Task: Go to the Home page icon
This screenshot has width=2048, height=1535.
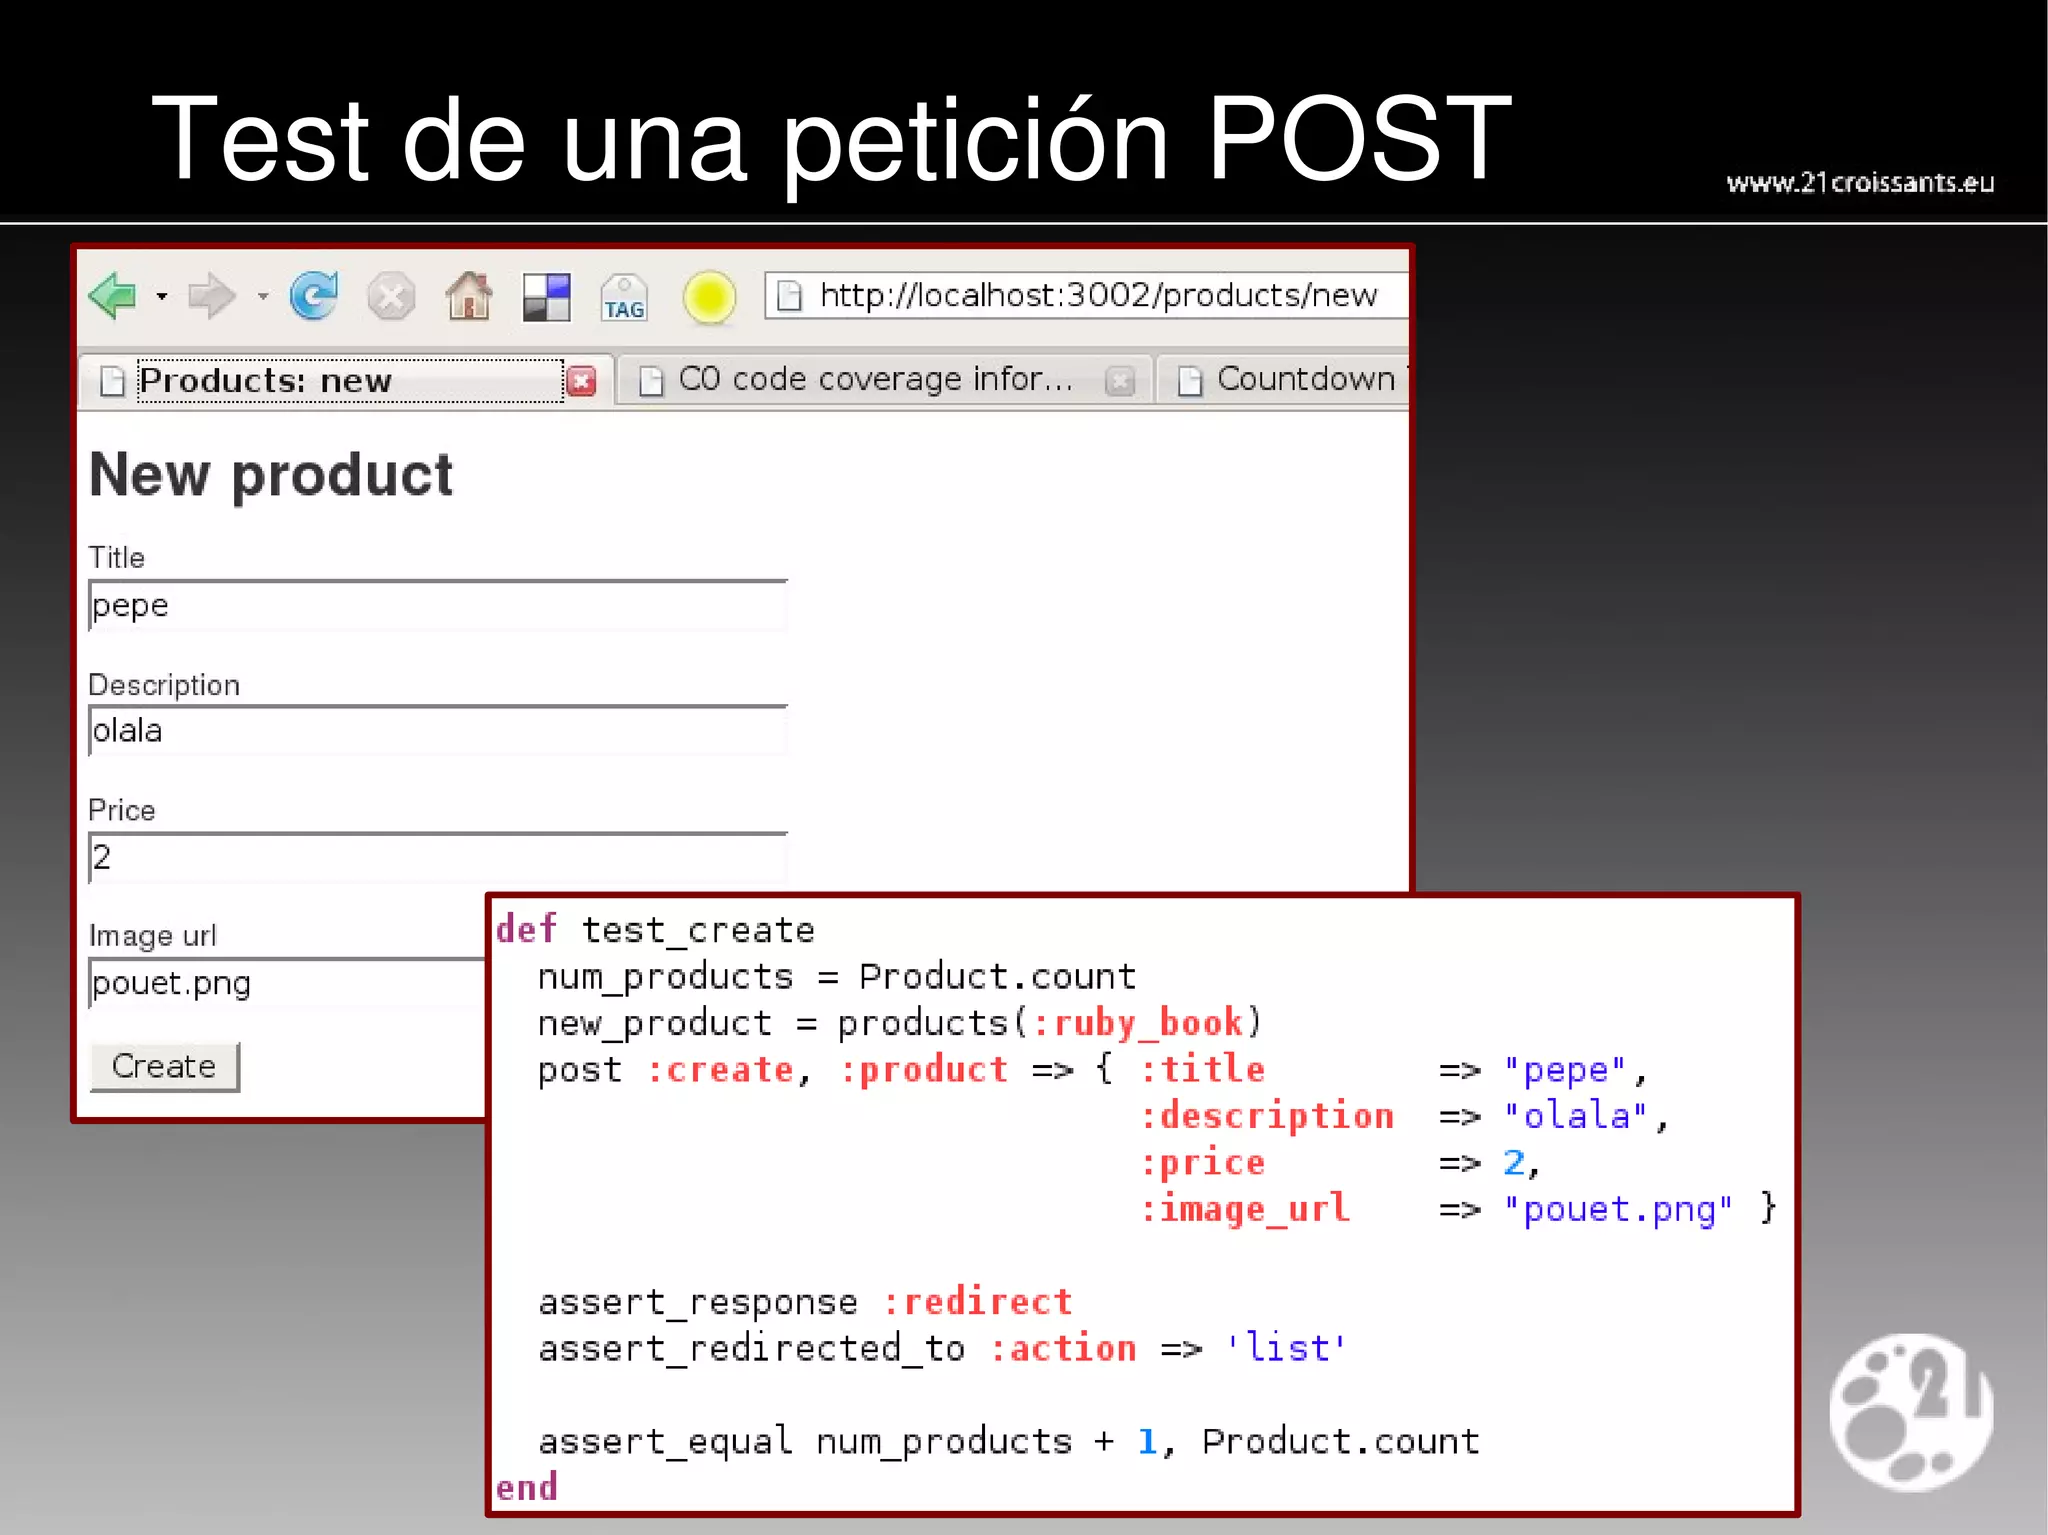Action: point(469,296)
